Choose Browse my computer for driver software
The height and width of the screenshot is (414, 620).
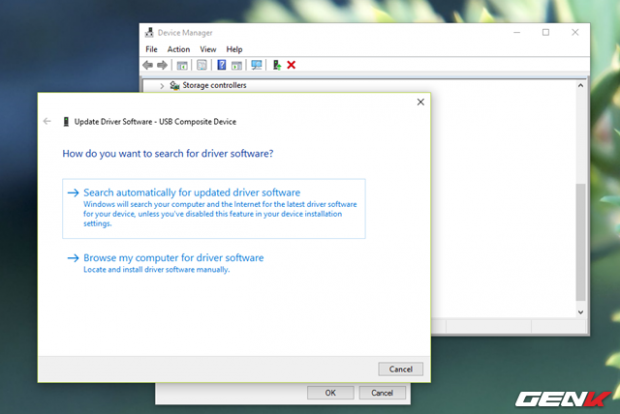coord(173,258)
